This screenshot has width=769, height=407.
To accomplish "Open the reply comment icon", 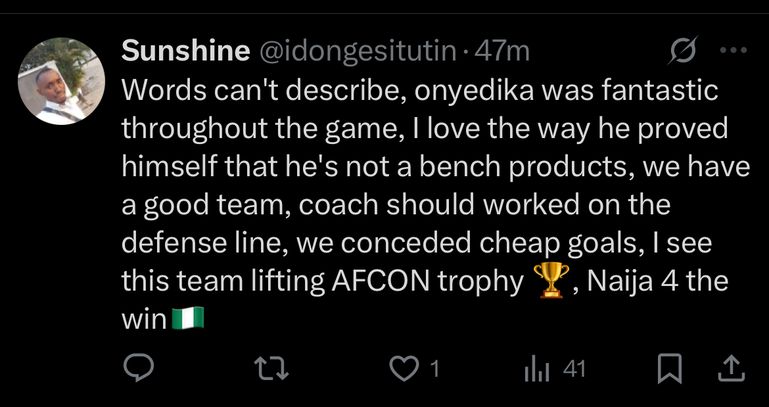I will 136,369.
